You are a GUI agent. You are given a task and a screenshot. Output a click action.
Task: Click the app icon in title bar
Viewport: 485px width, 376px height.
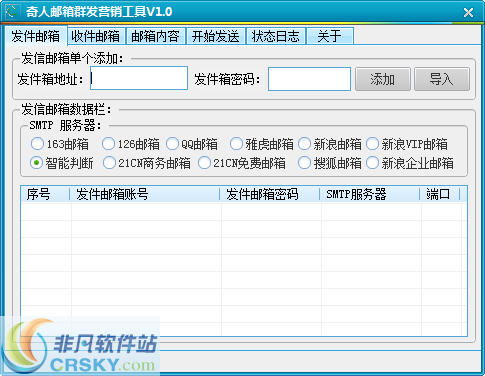[x=12, y=12]
